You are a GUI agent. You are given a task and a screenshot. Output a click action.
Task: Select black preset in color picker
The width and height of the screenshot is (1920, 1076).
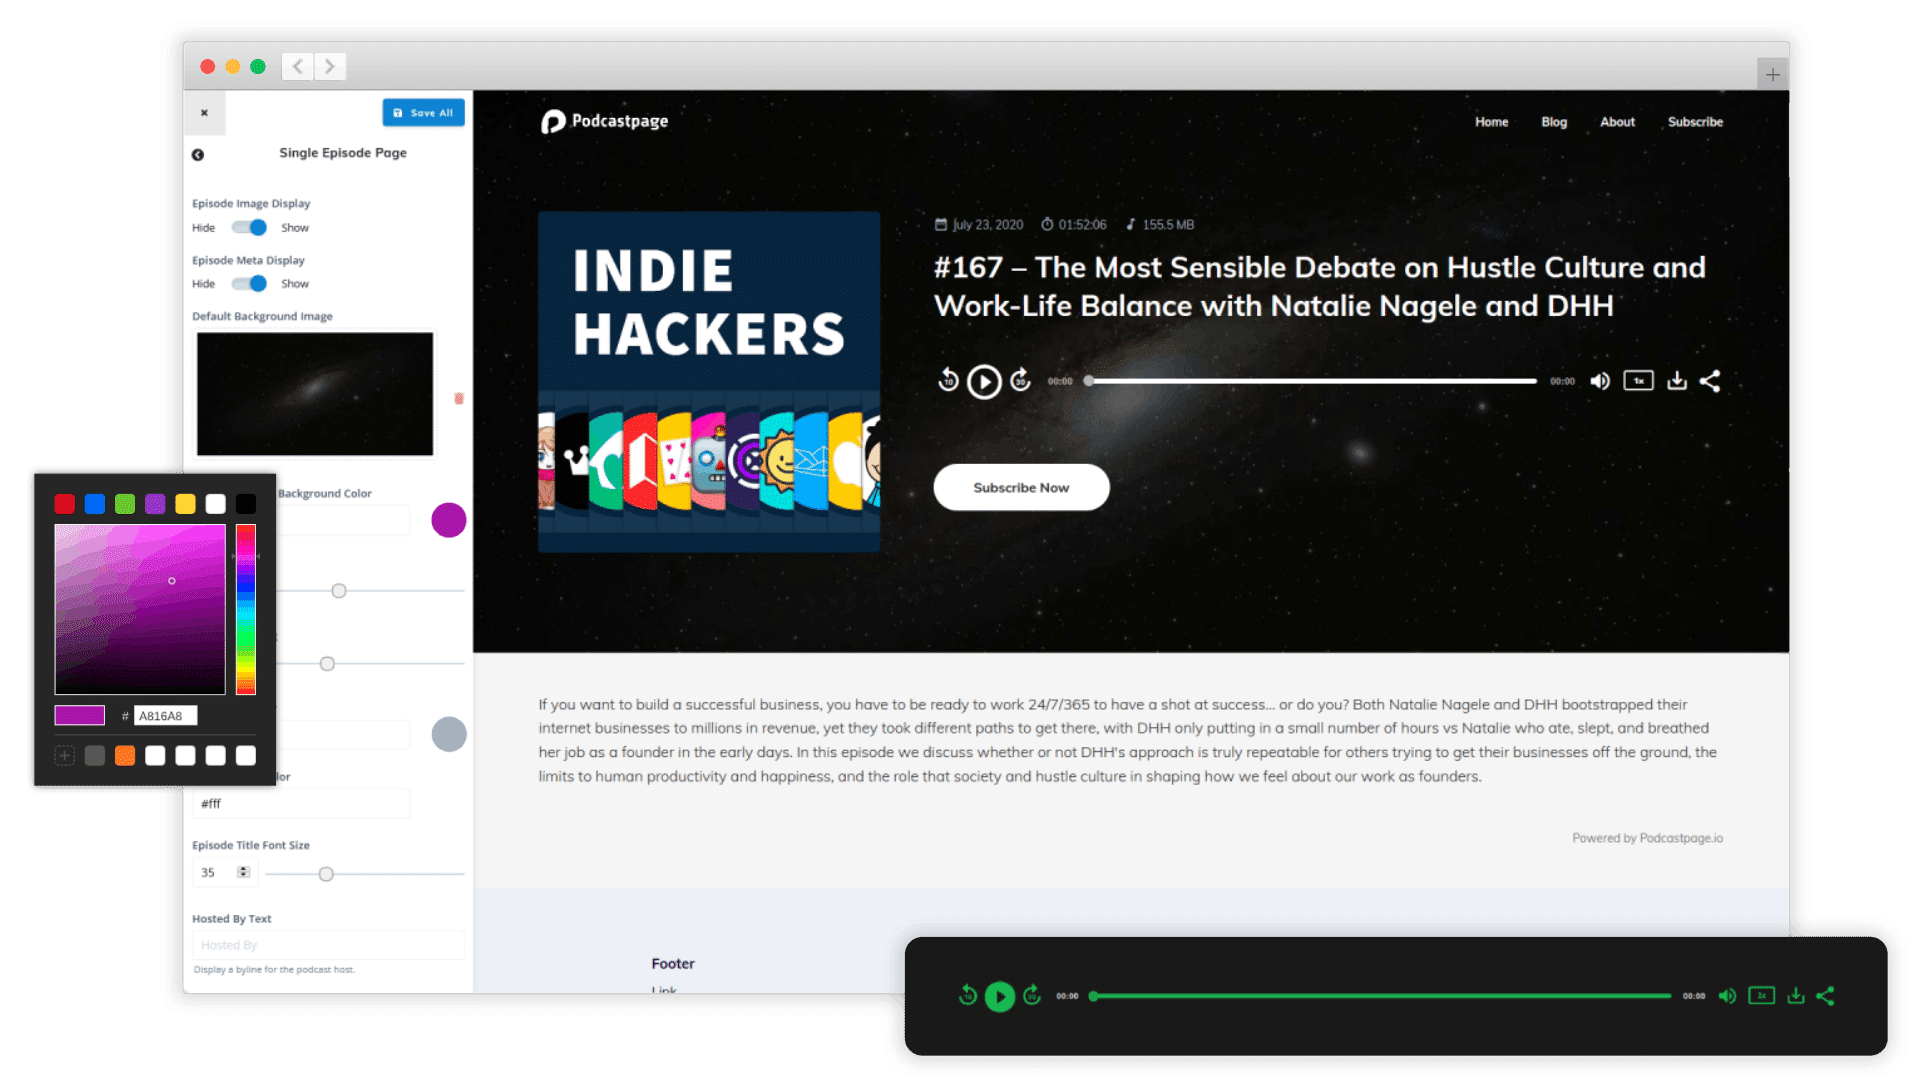(x=246, y=504)
